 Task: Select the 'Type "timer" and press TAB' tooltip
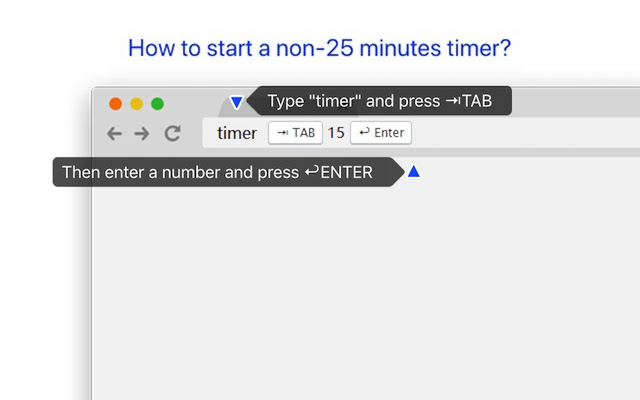(380, 101)
